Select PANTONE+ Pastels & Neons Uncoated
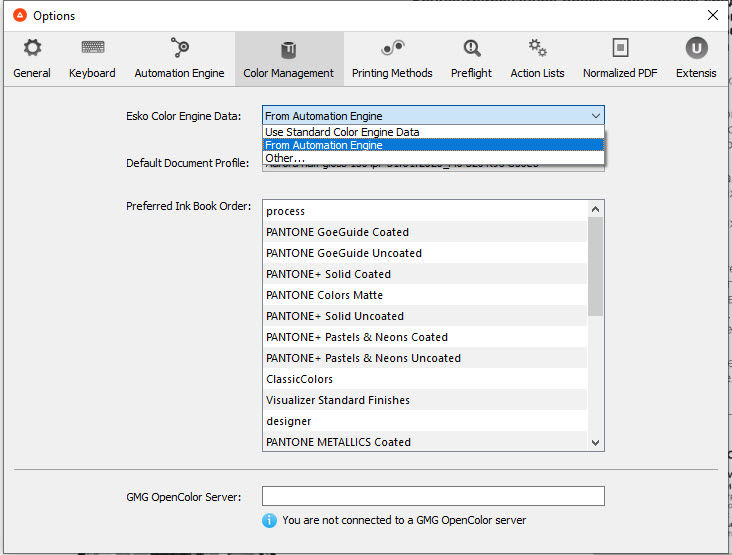The width and height of the screenshot is (732, 555). (425, 358)
